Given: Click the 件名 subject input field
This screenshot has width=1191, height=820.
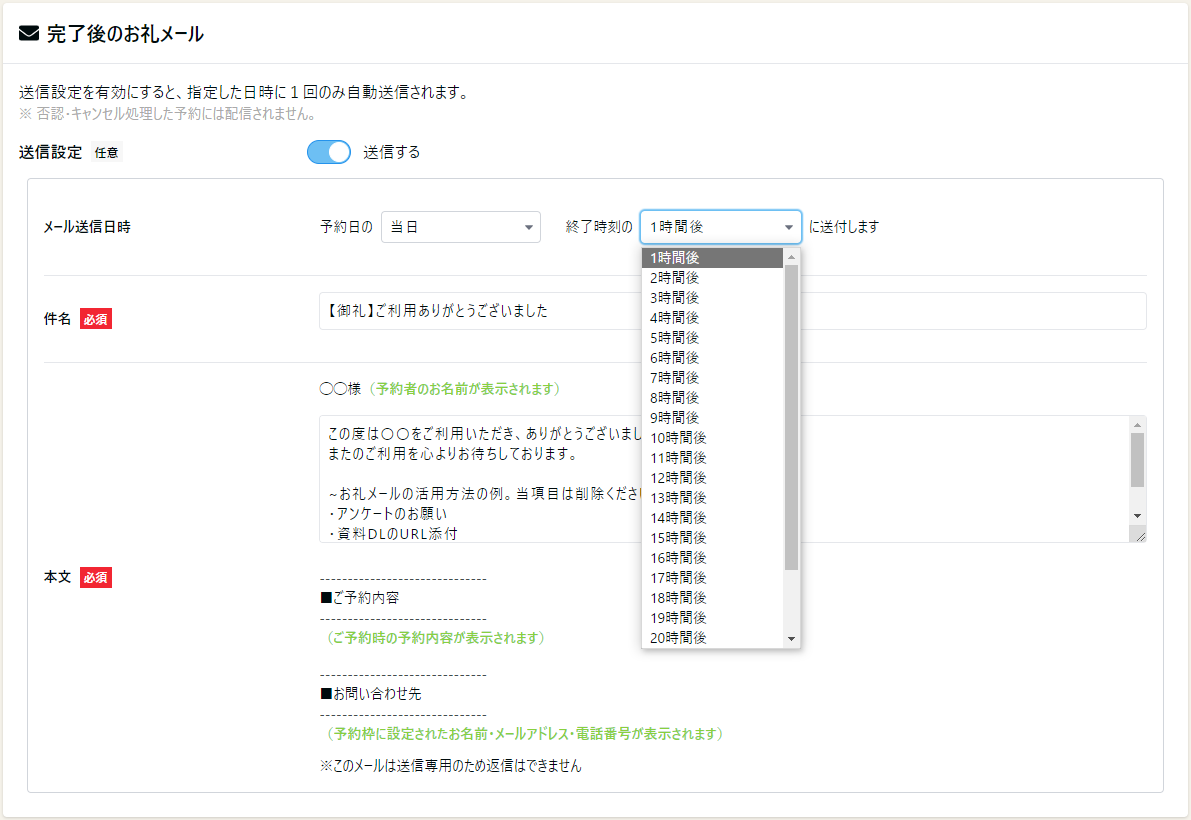Looking at the screenshot, I should click(732, 311).
